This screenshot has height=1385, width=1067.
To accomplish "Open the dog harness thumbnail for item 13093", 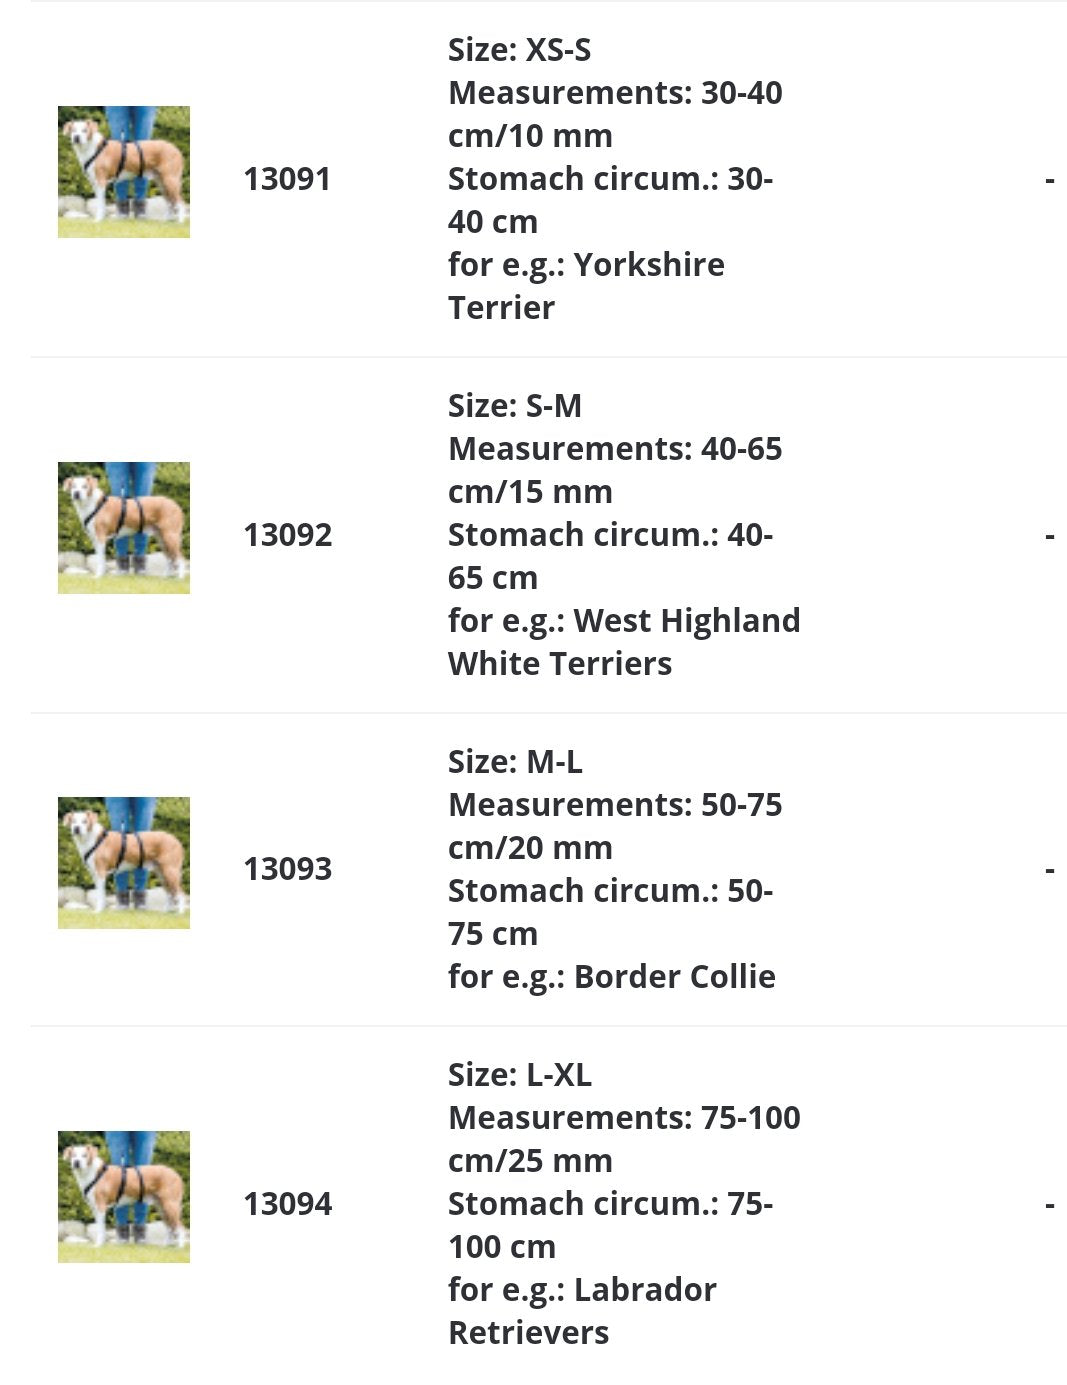I will click(124, 863).
